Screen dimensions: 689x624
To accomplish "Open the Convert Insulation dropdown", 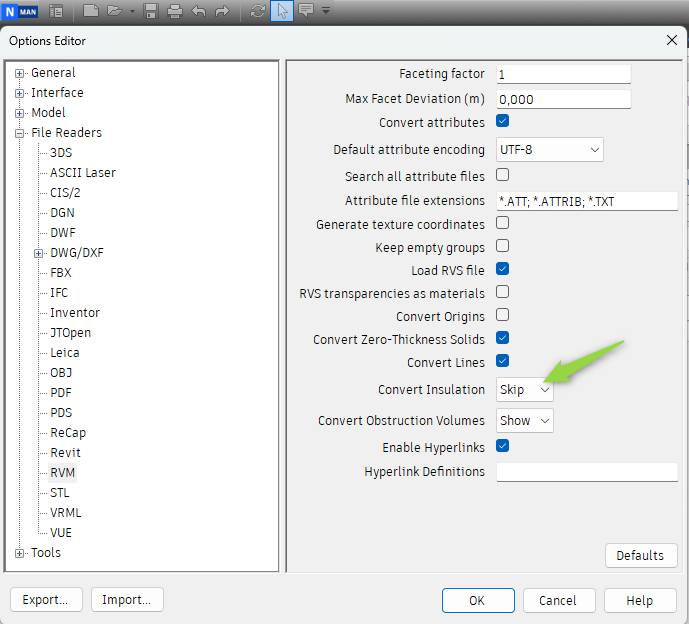I will click(525, 390).
